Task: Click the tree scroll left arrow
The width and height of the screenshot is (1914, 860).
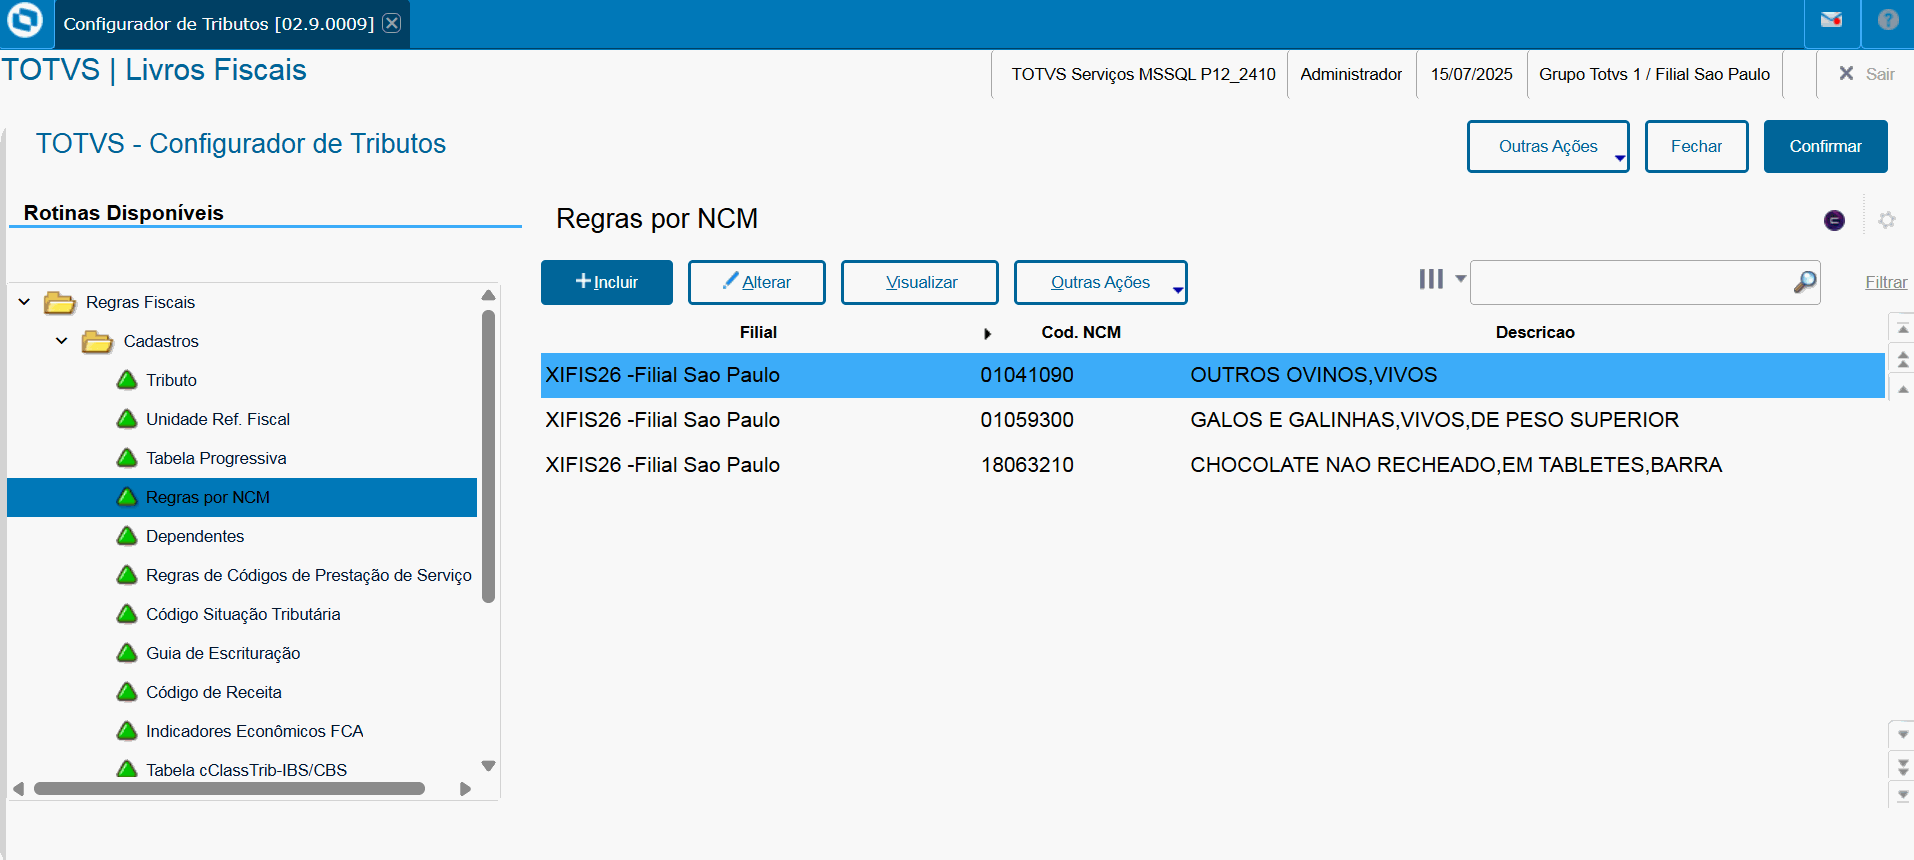Action: click(18, 789)
